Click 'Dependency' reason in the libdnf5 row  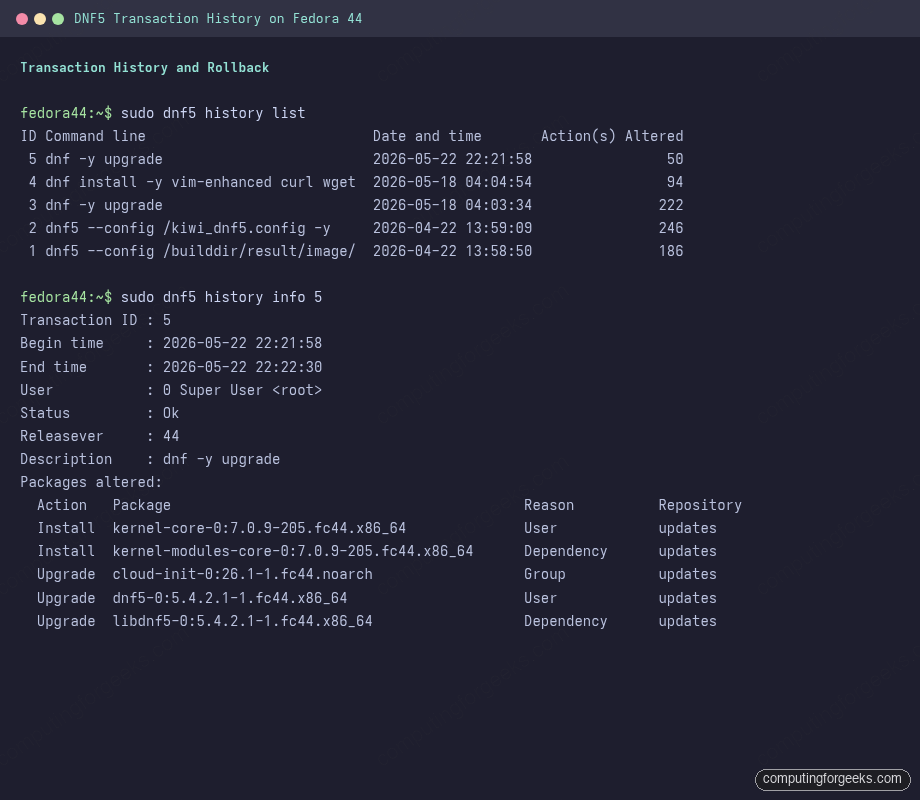(566, 621)
